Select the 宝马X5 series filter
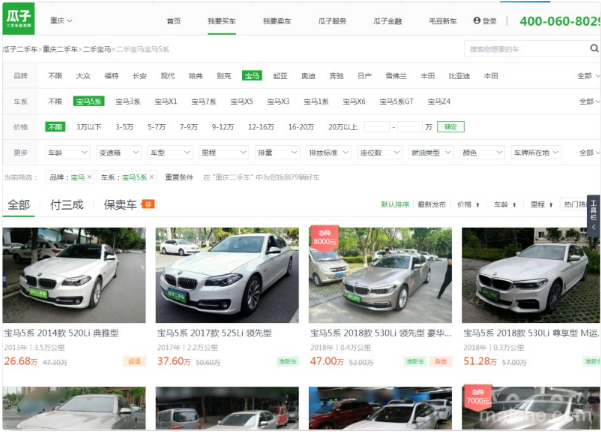 [241, 102]
